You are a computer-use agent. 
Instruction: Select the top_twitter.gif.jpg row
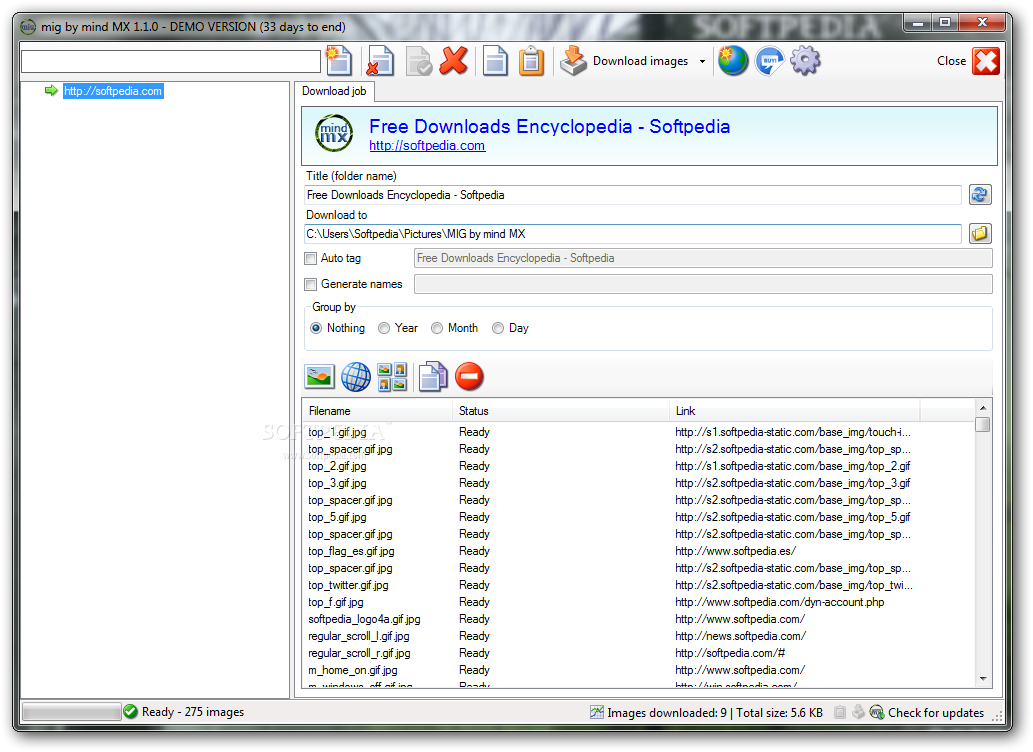click(638, 585)
